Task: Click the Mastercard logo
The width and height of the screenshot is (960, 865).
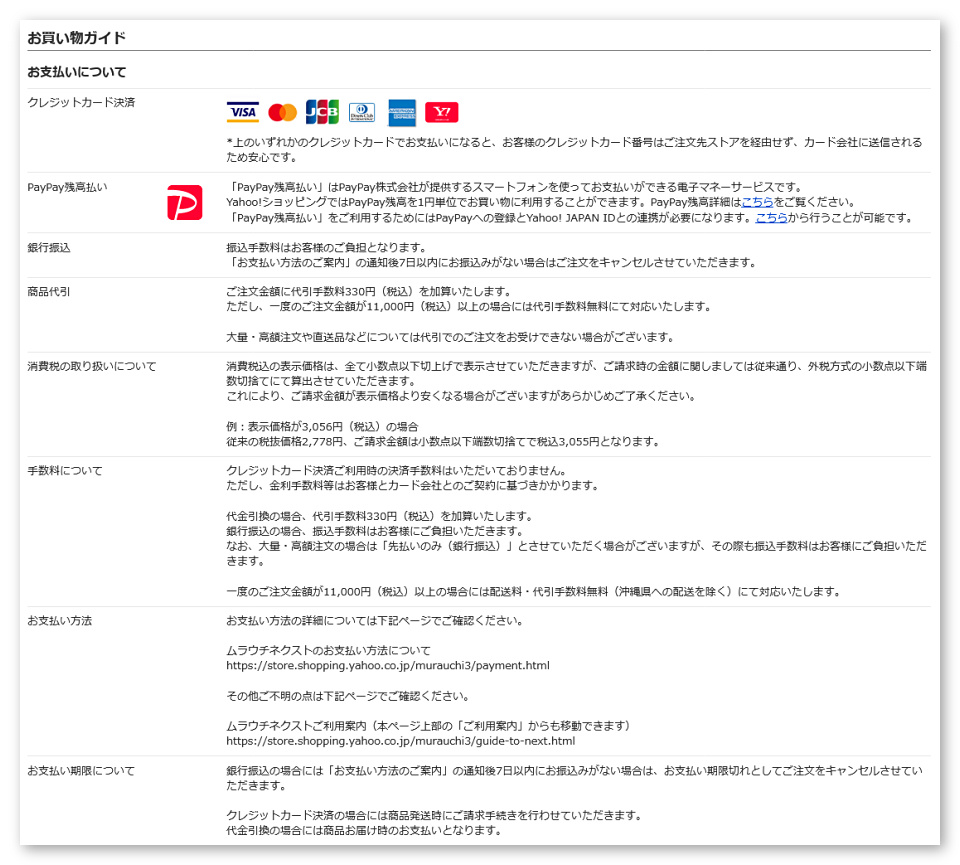Action: coord(282,113)
